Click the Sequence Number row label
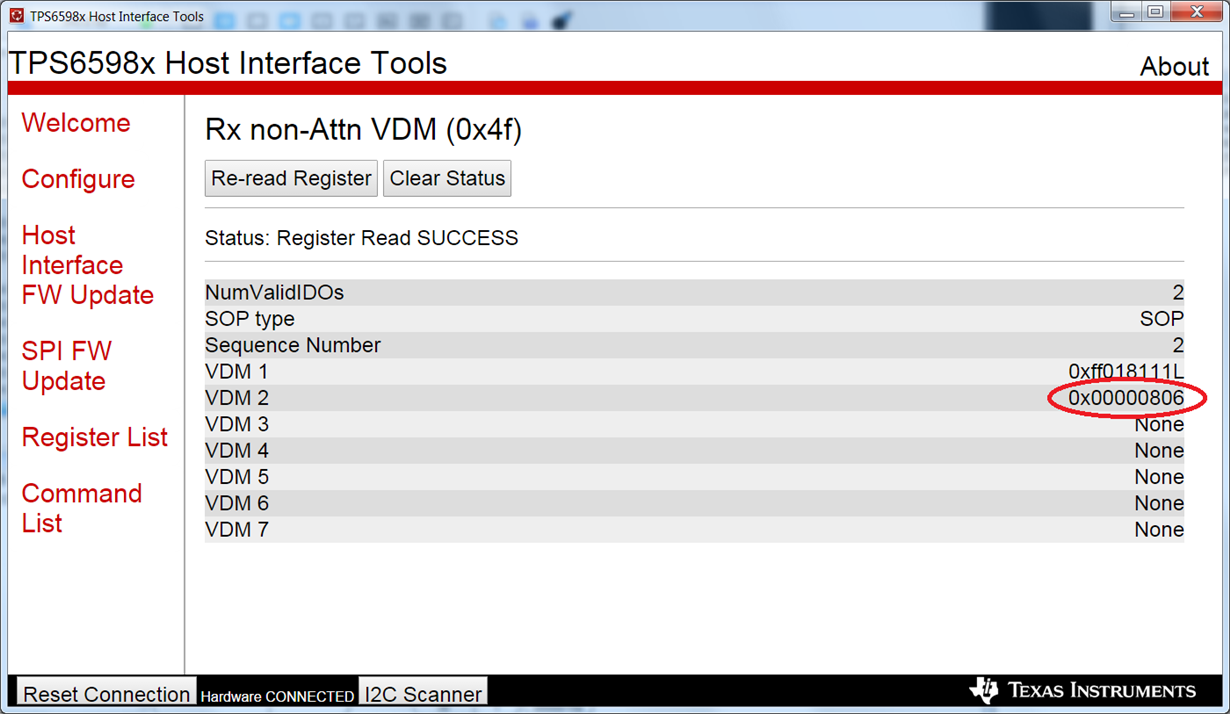 tap(293, 345)
